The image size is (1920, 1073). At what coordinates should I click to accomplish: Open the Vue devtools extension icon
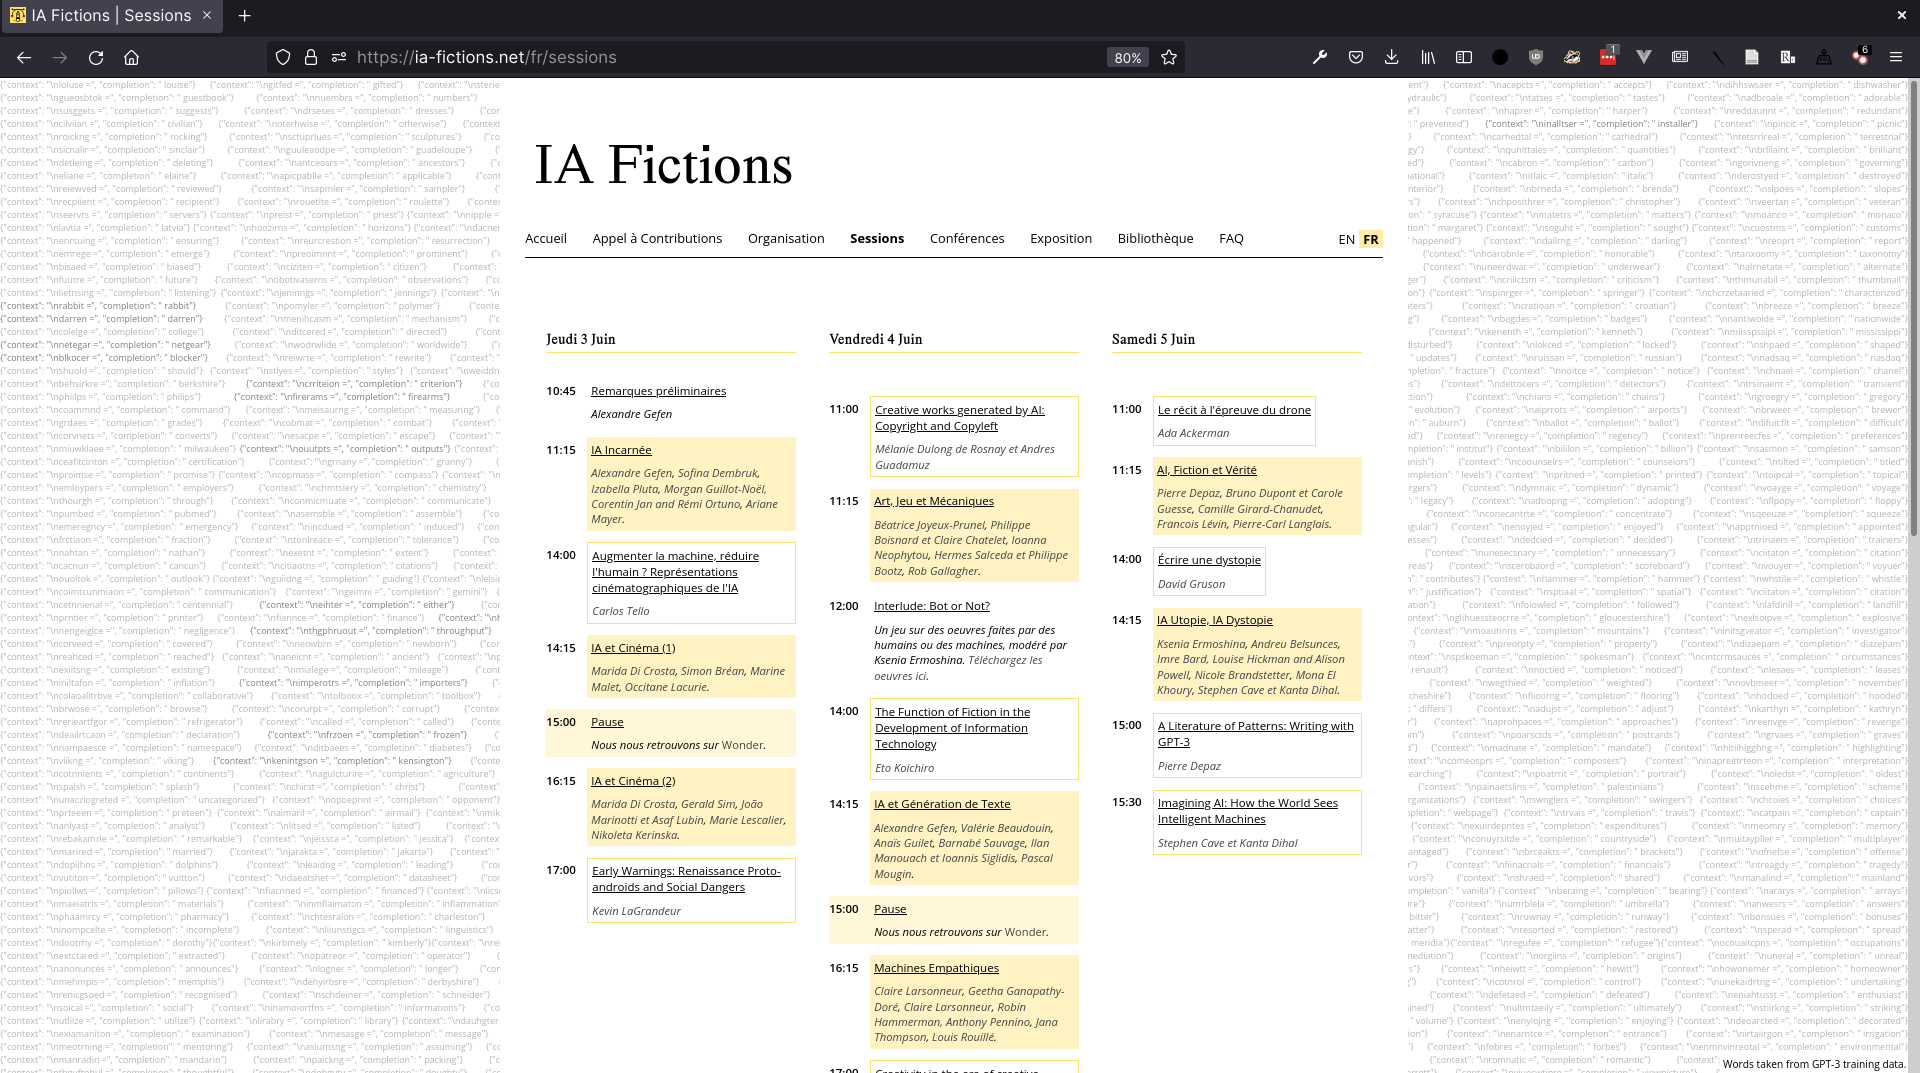click(x=1644, y=57)
